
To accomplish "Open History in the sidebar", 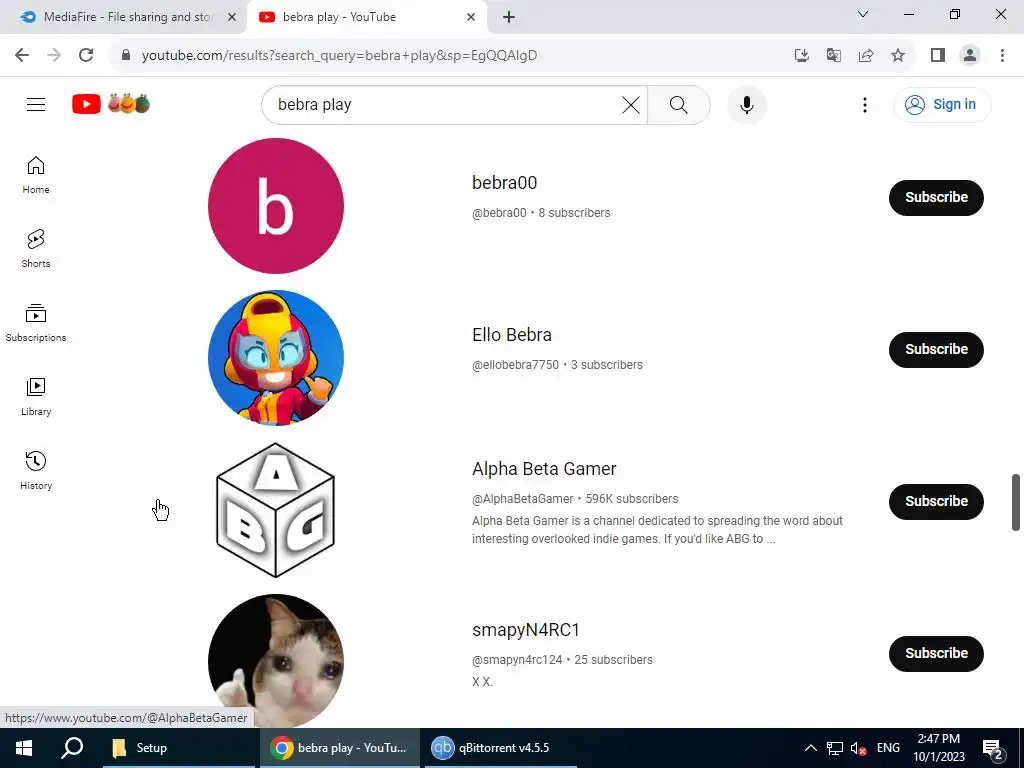I will point(36,470).
